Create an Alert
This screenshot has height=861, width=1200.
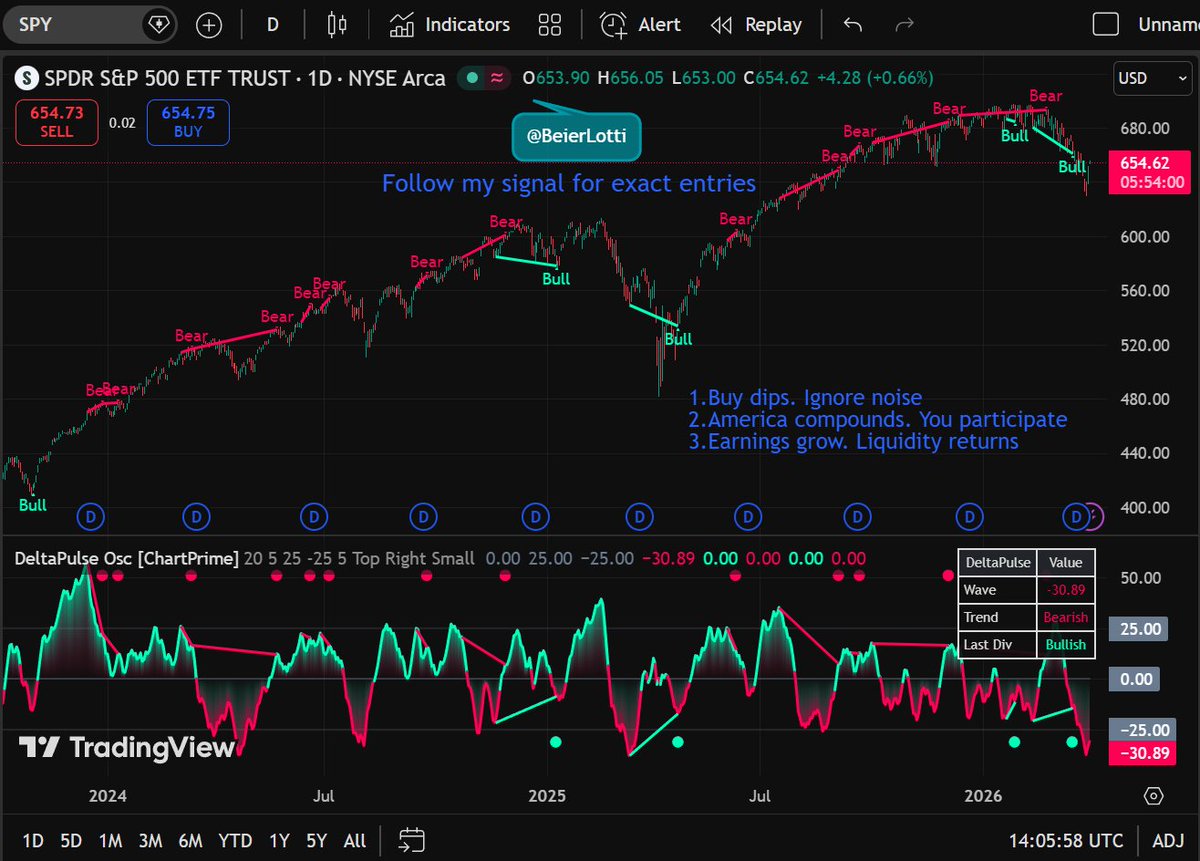tap(640, 25)
